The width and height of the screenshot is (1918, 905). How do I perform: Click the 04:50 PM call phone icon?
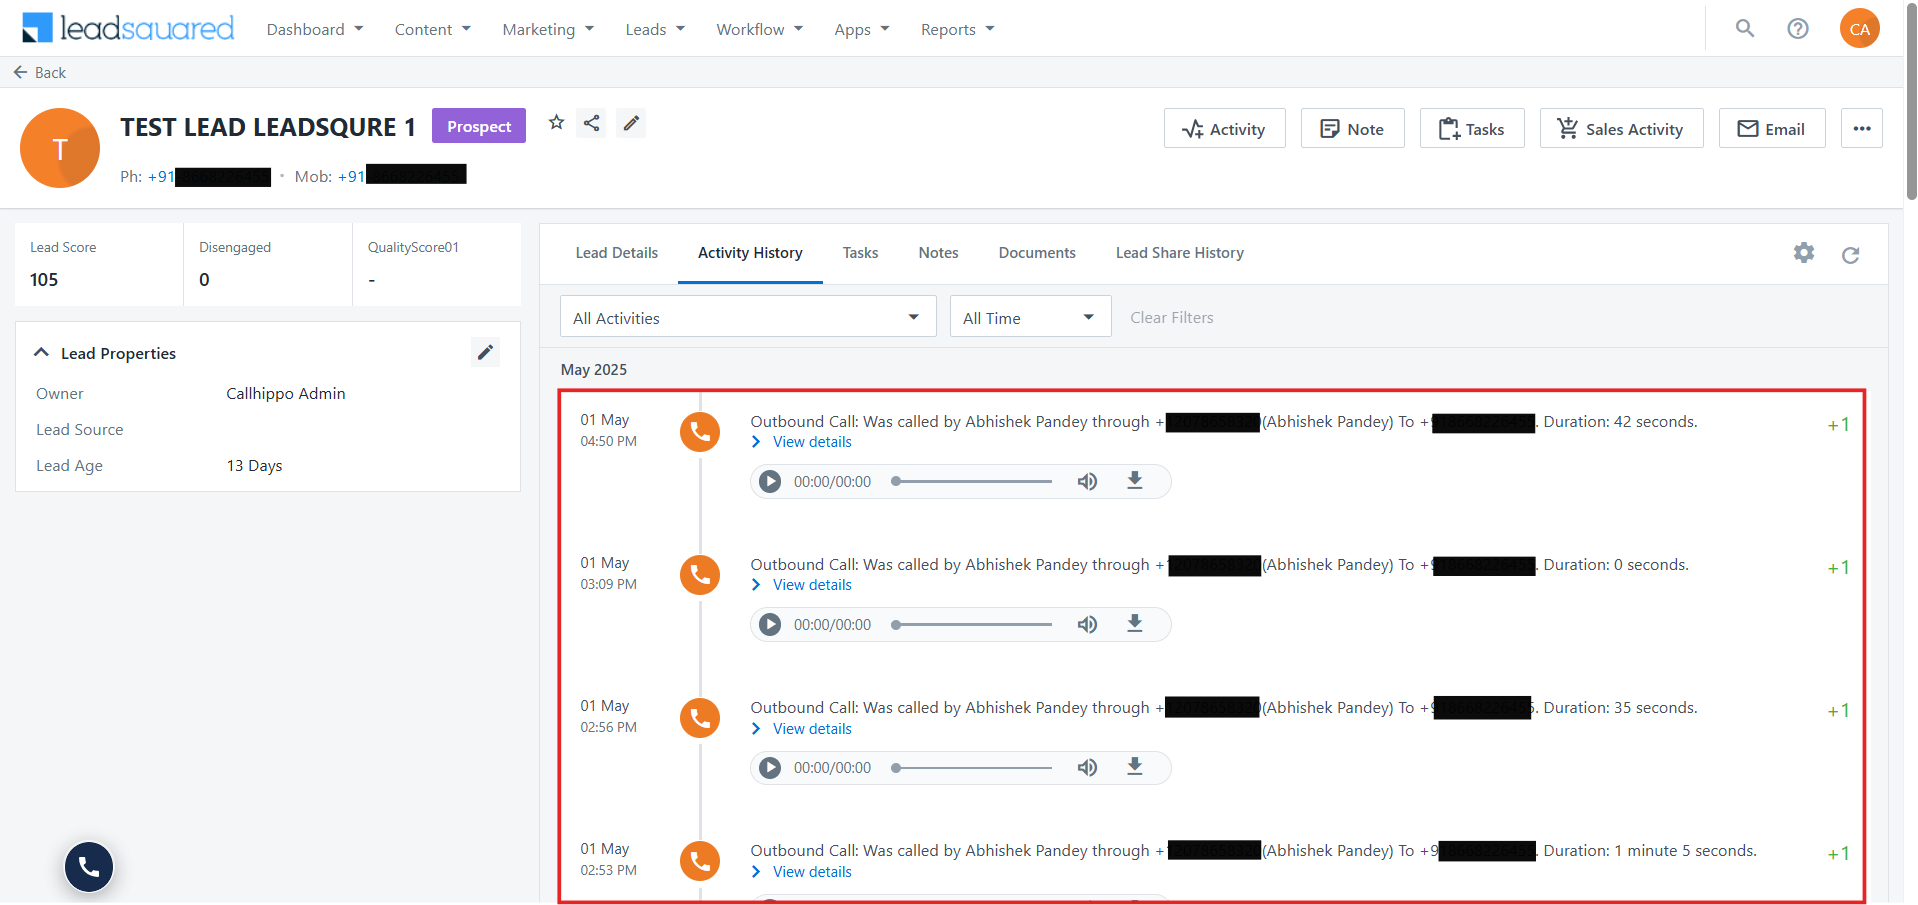[700, 432]
